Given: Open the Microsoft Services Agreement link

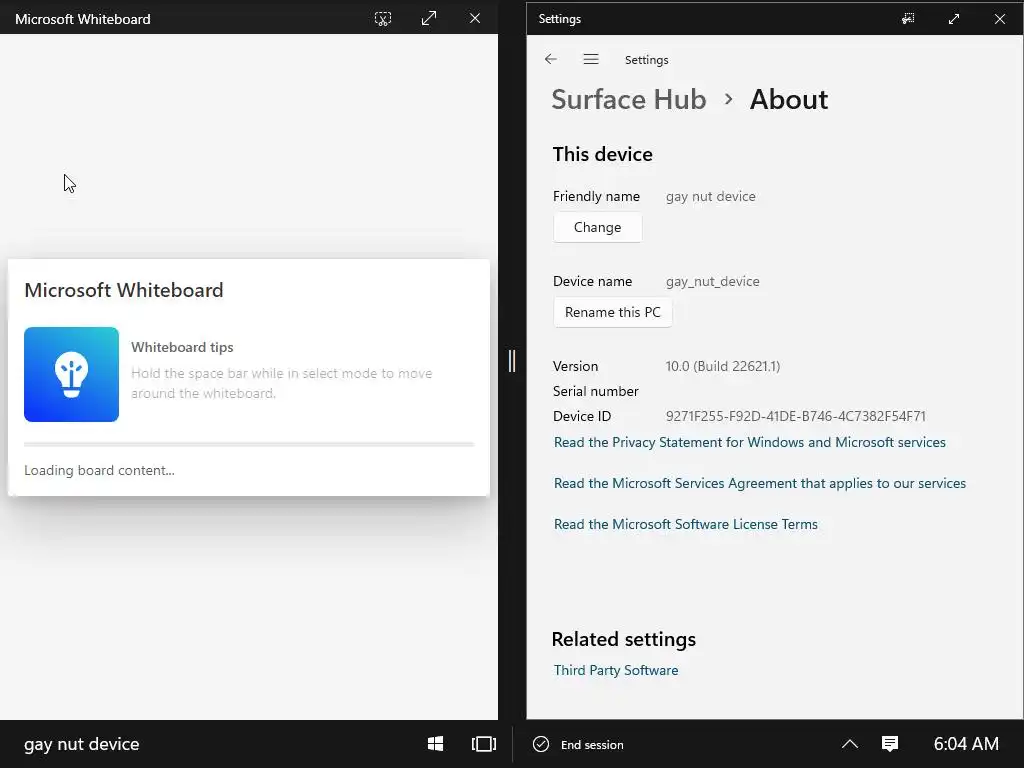Looking at the screenshot, I should click(x=760, y=483).
